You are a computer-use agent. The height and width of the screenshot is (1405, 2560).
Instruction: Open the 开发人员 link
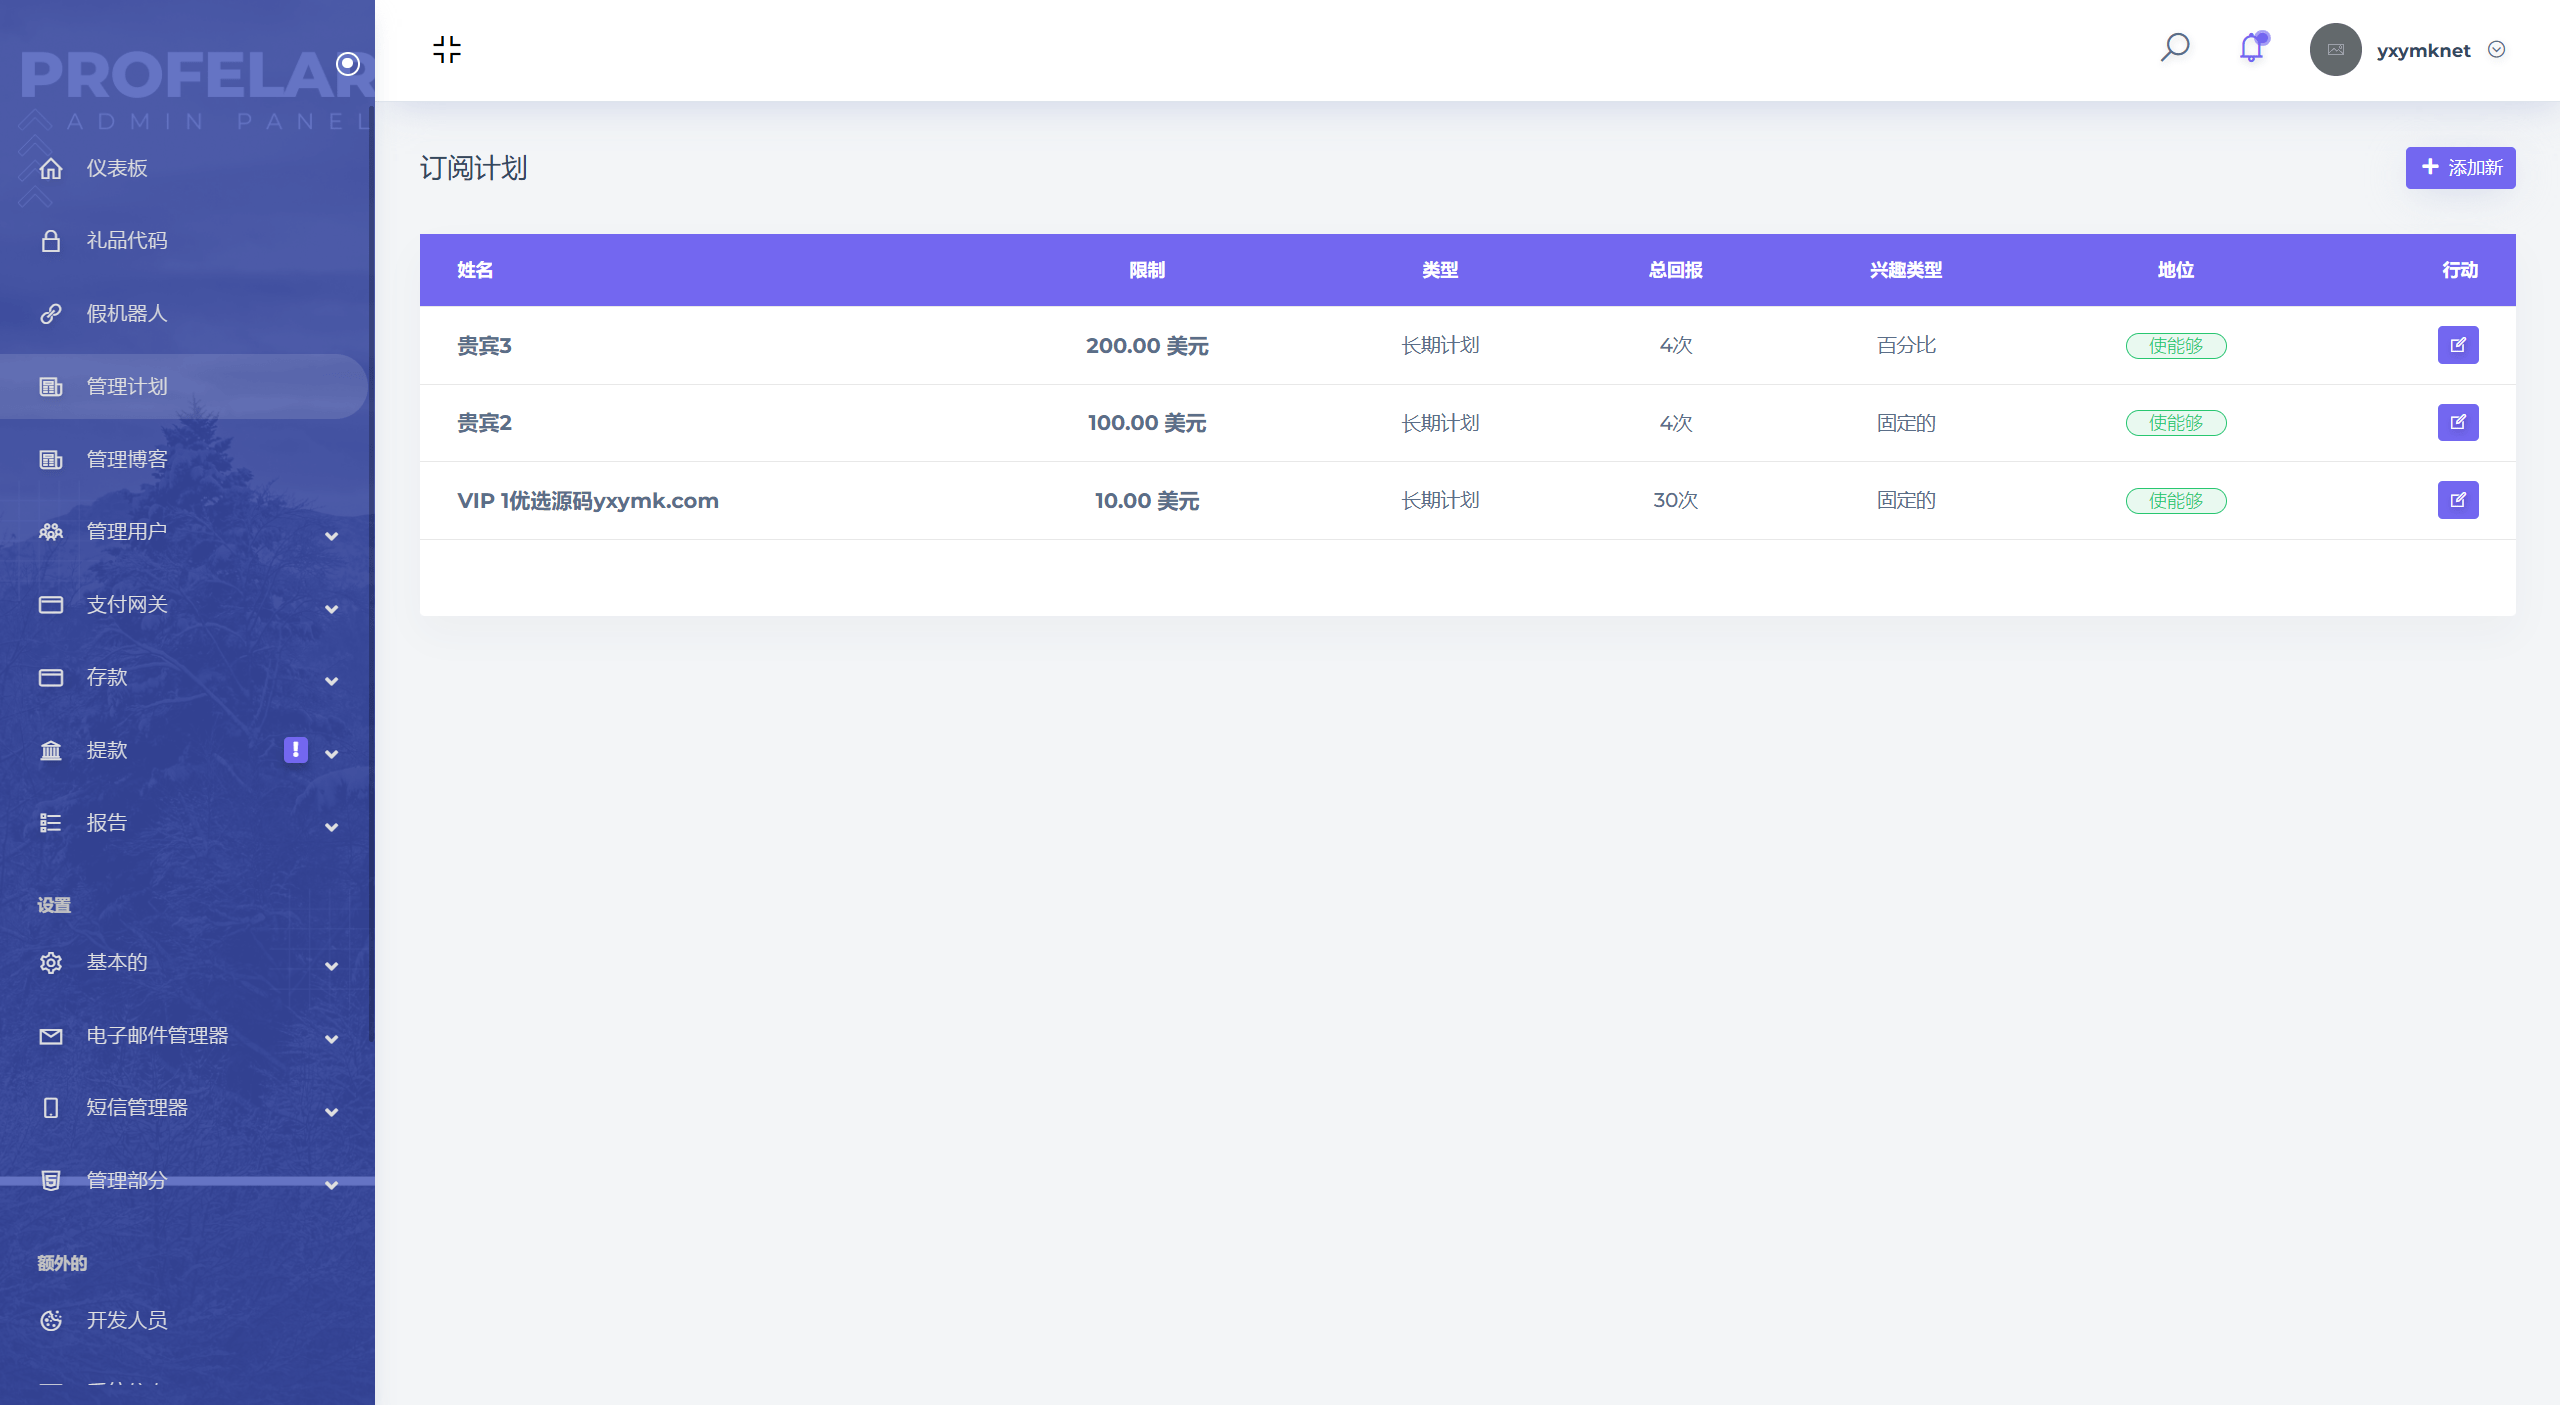pyautogui.click(x=126, y=1320)
